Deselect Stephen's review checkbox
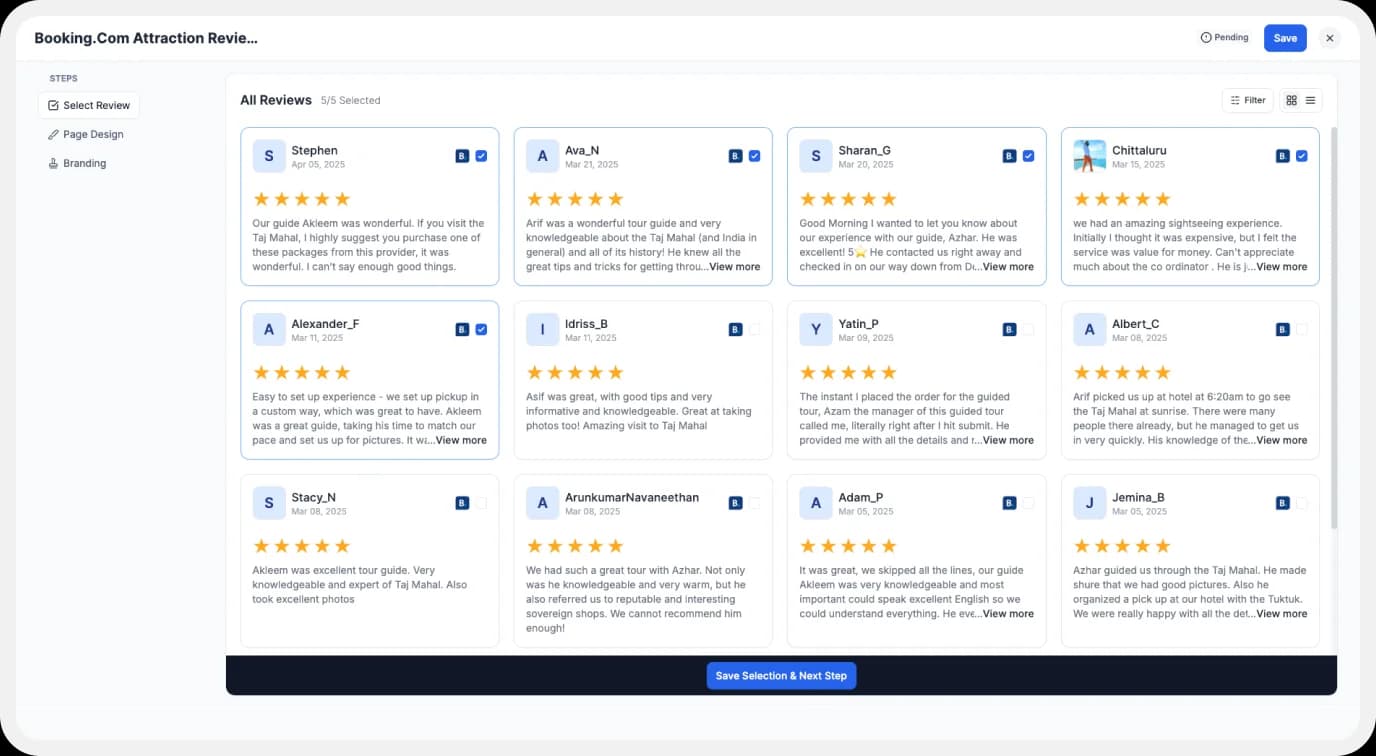1376x756 pixels. pos(481,156)
